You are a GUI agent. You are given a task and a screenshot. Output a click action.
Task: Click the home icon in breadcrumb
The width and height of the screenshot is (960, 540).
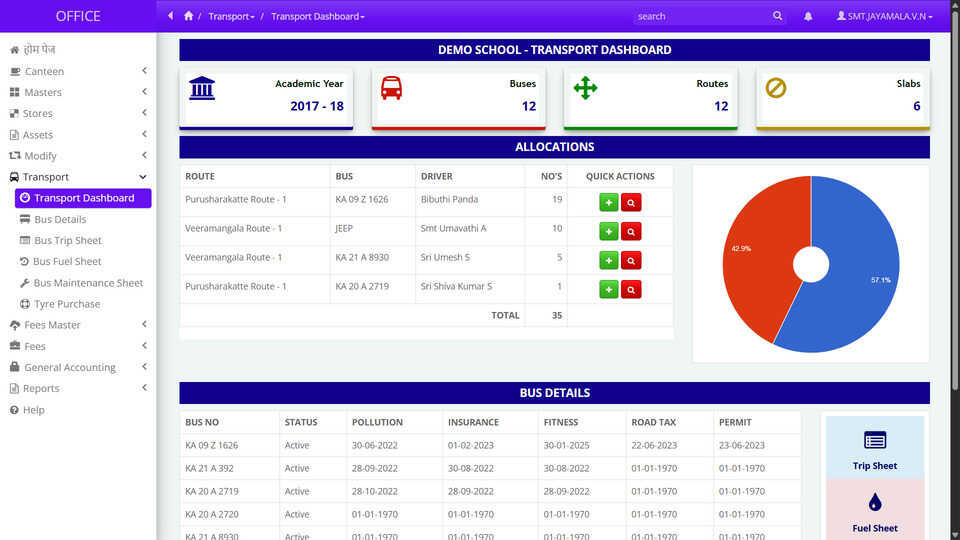coord(189,16)
